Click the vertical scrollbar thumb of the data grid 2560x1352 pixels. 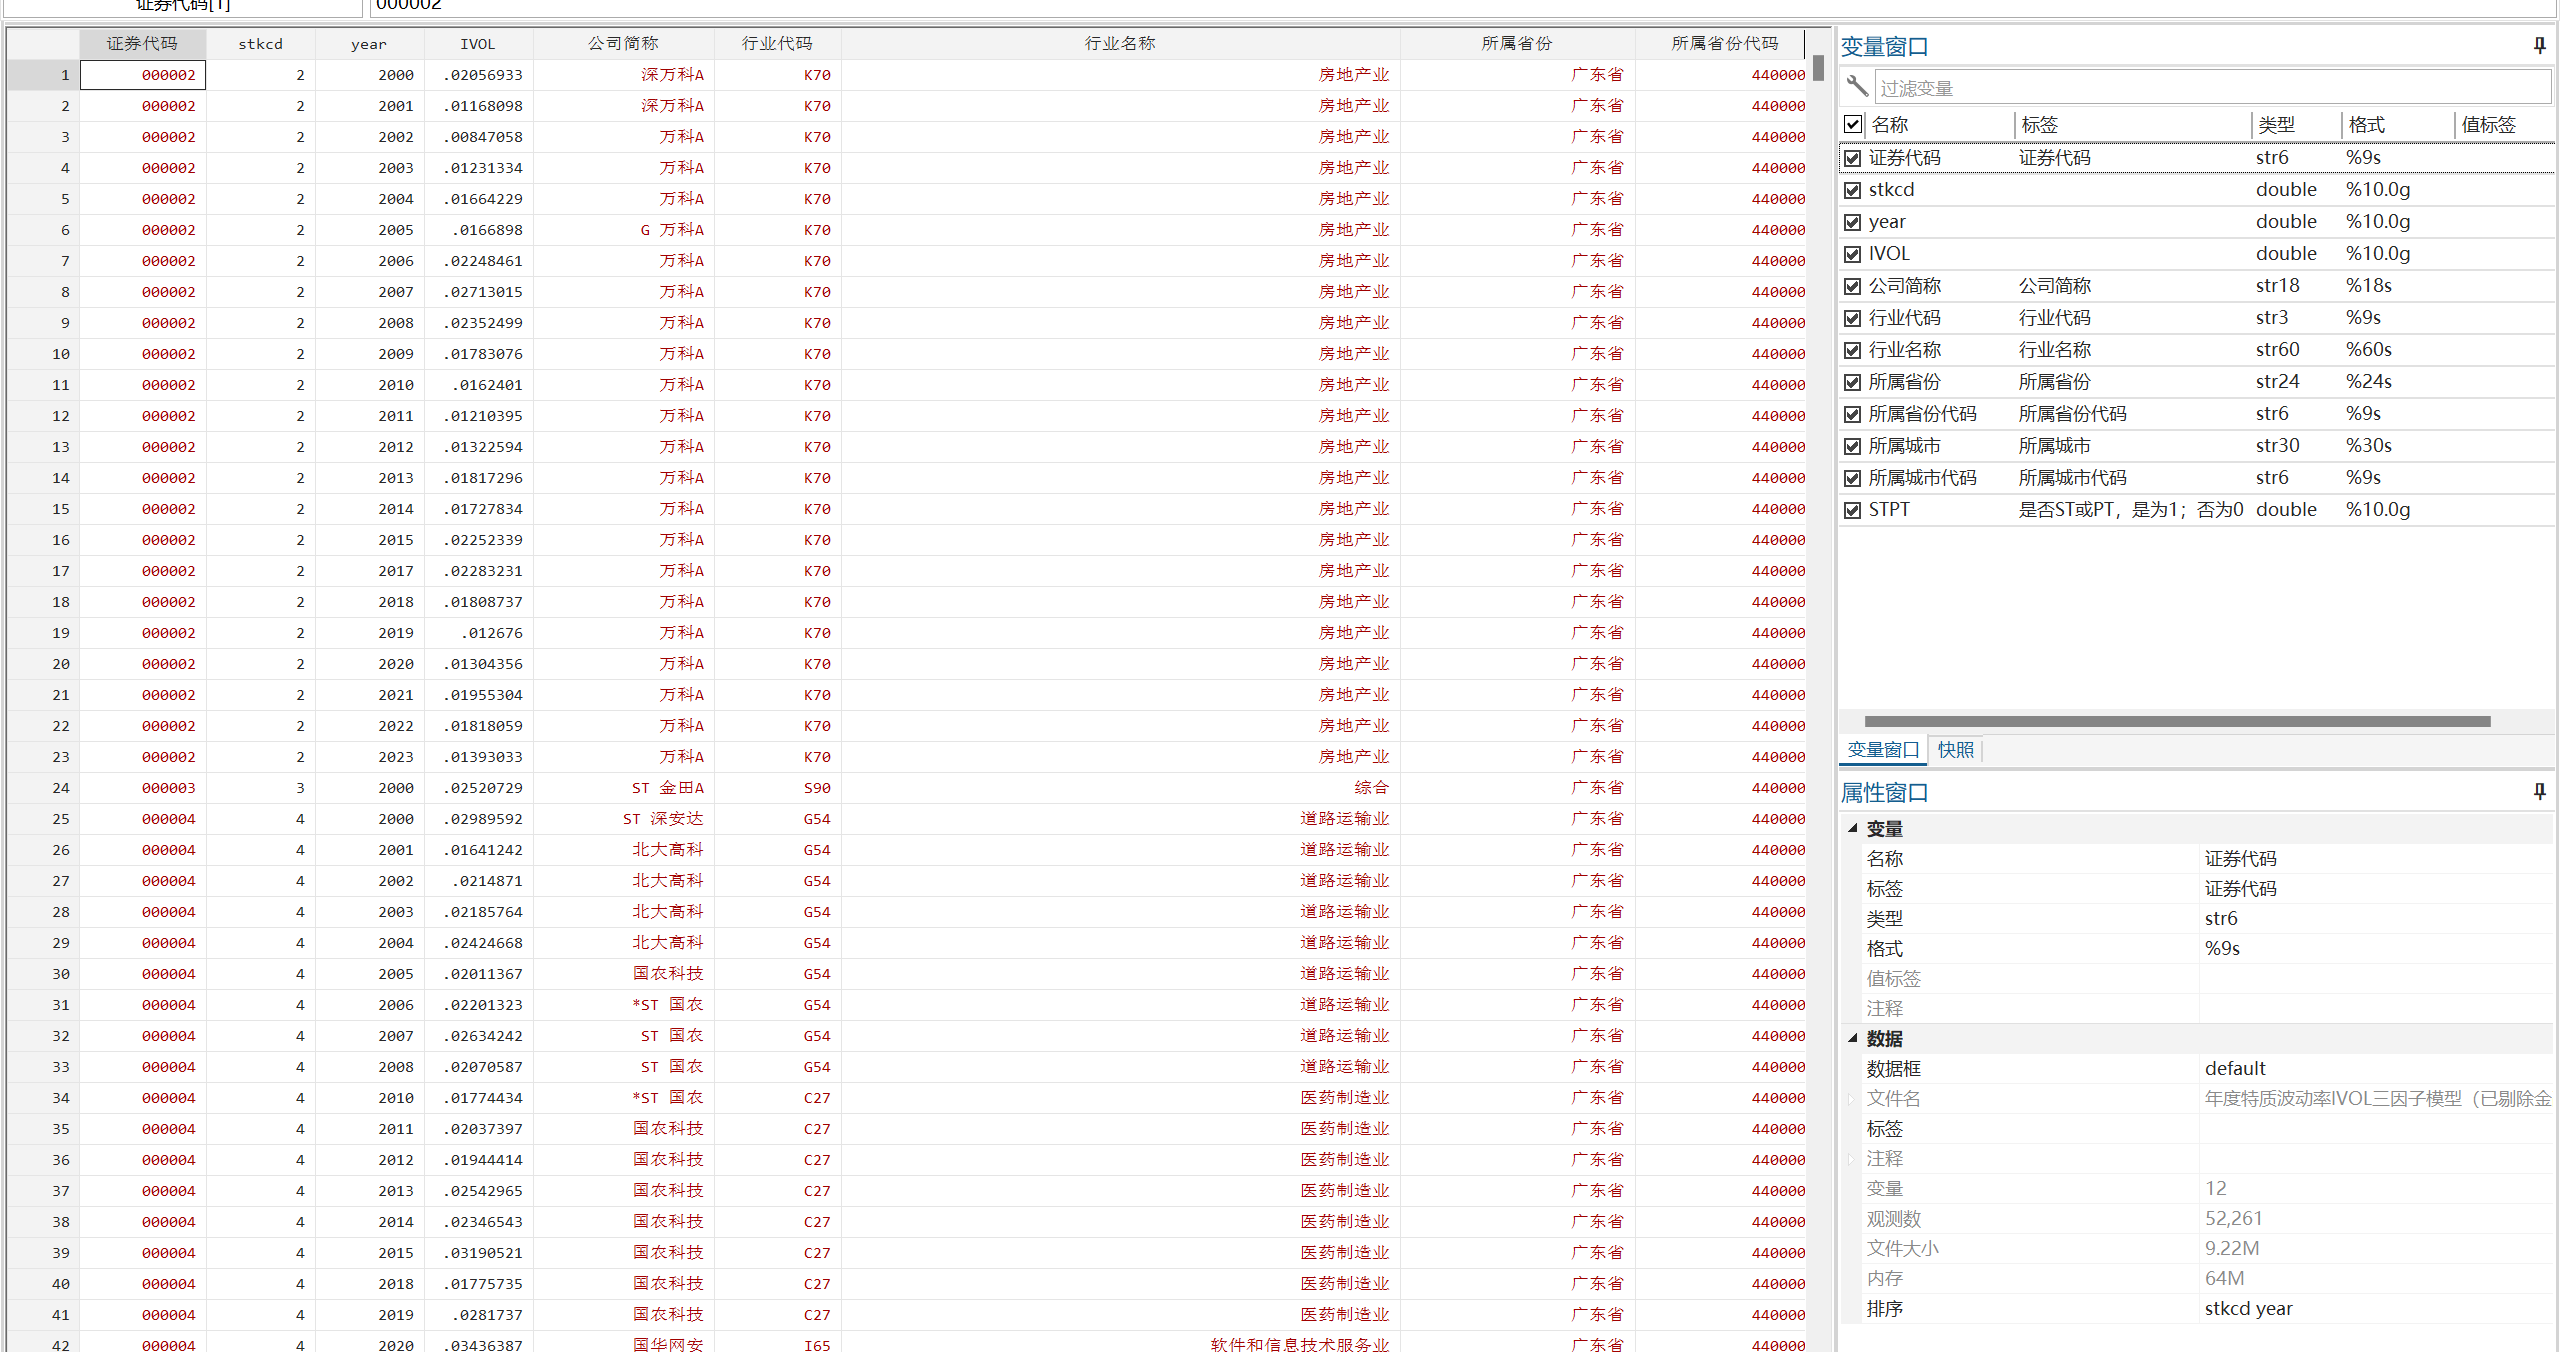click(1818, 67)
